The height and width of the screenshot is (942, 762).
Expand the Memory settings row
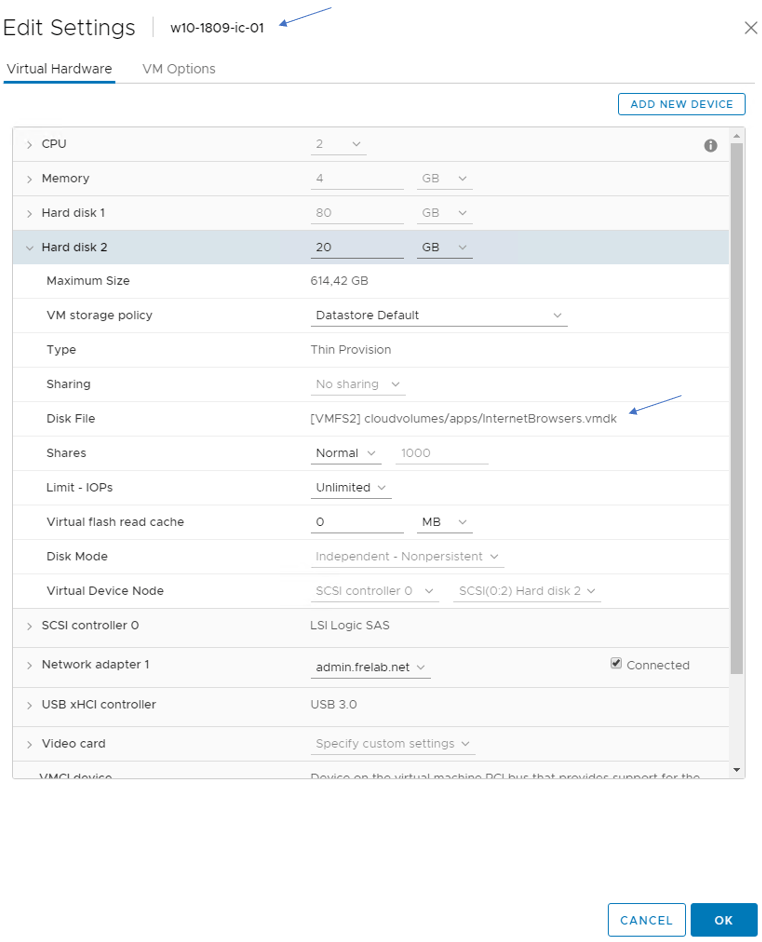(29, 179)
